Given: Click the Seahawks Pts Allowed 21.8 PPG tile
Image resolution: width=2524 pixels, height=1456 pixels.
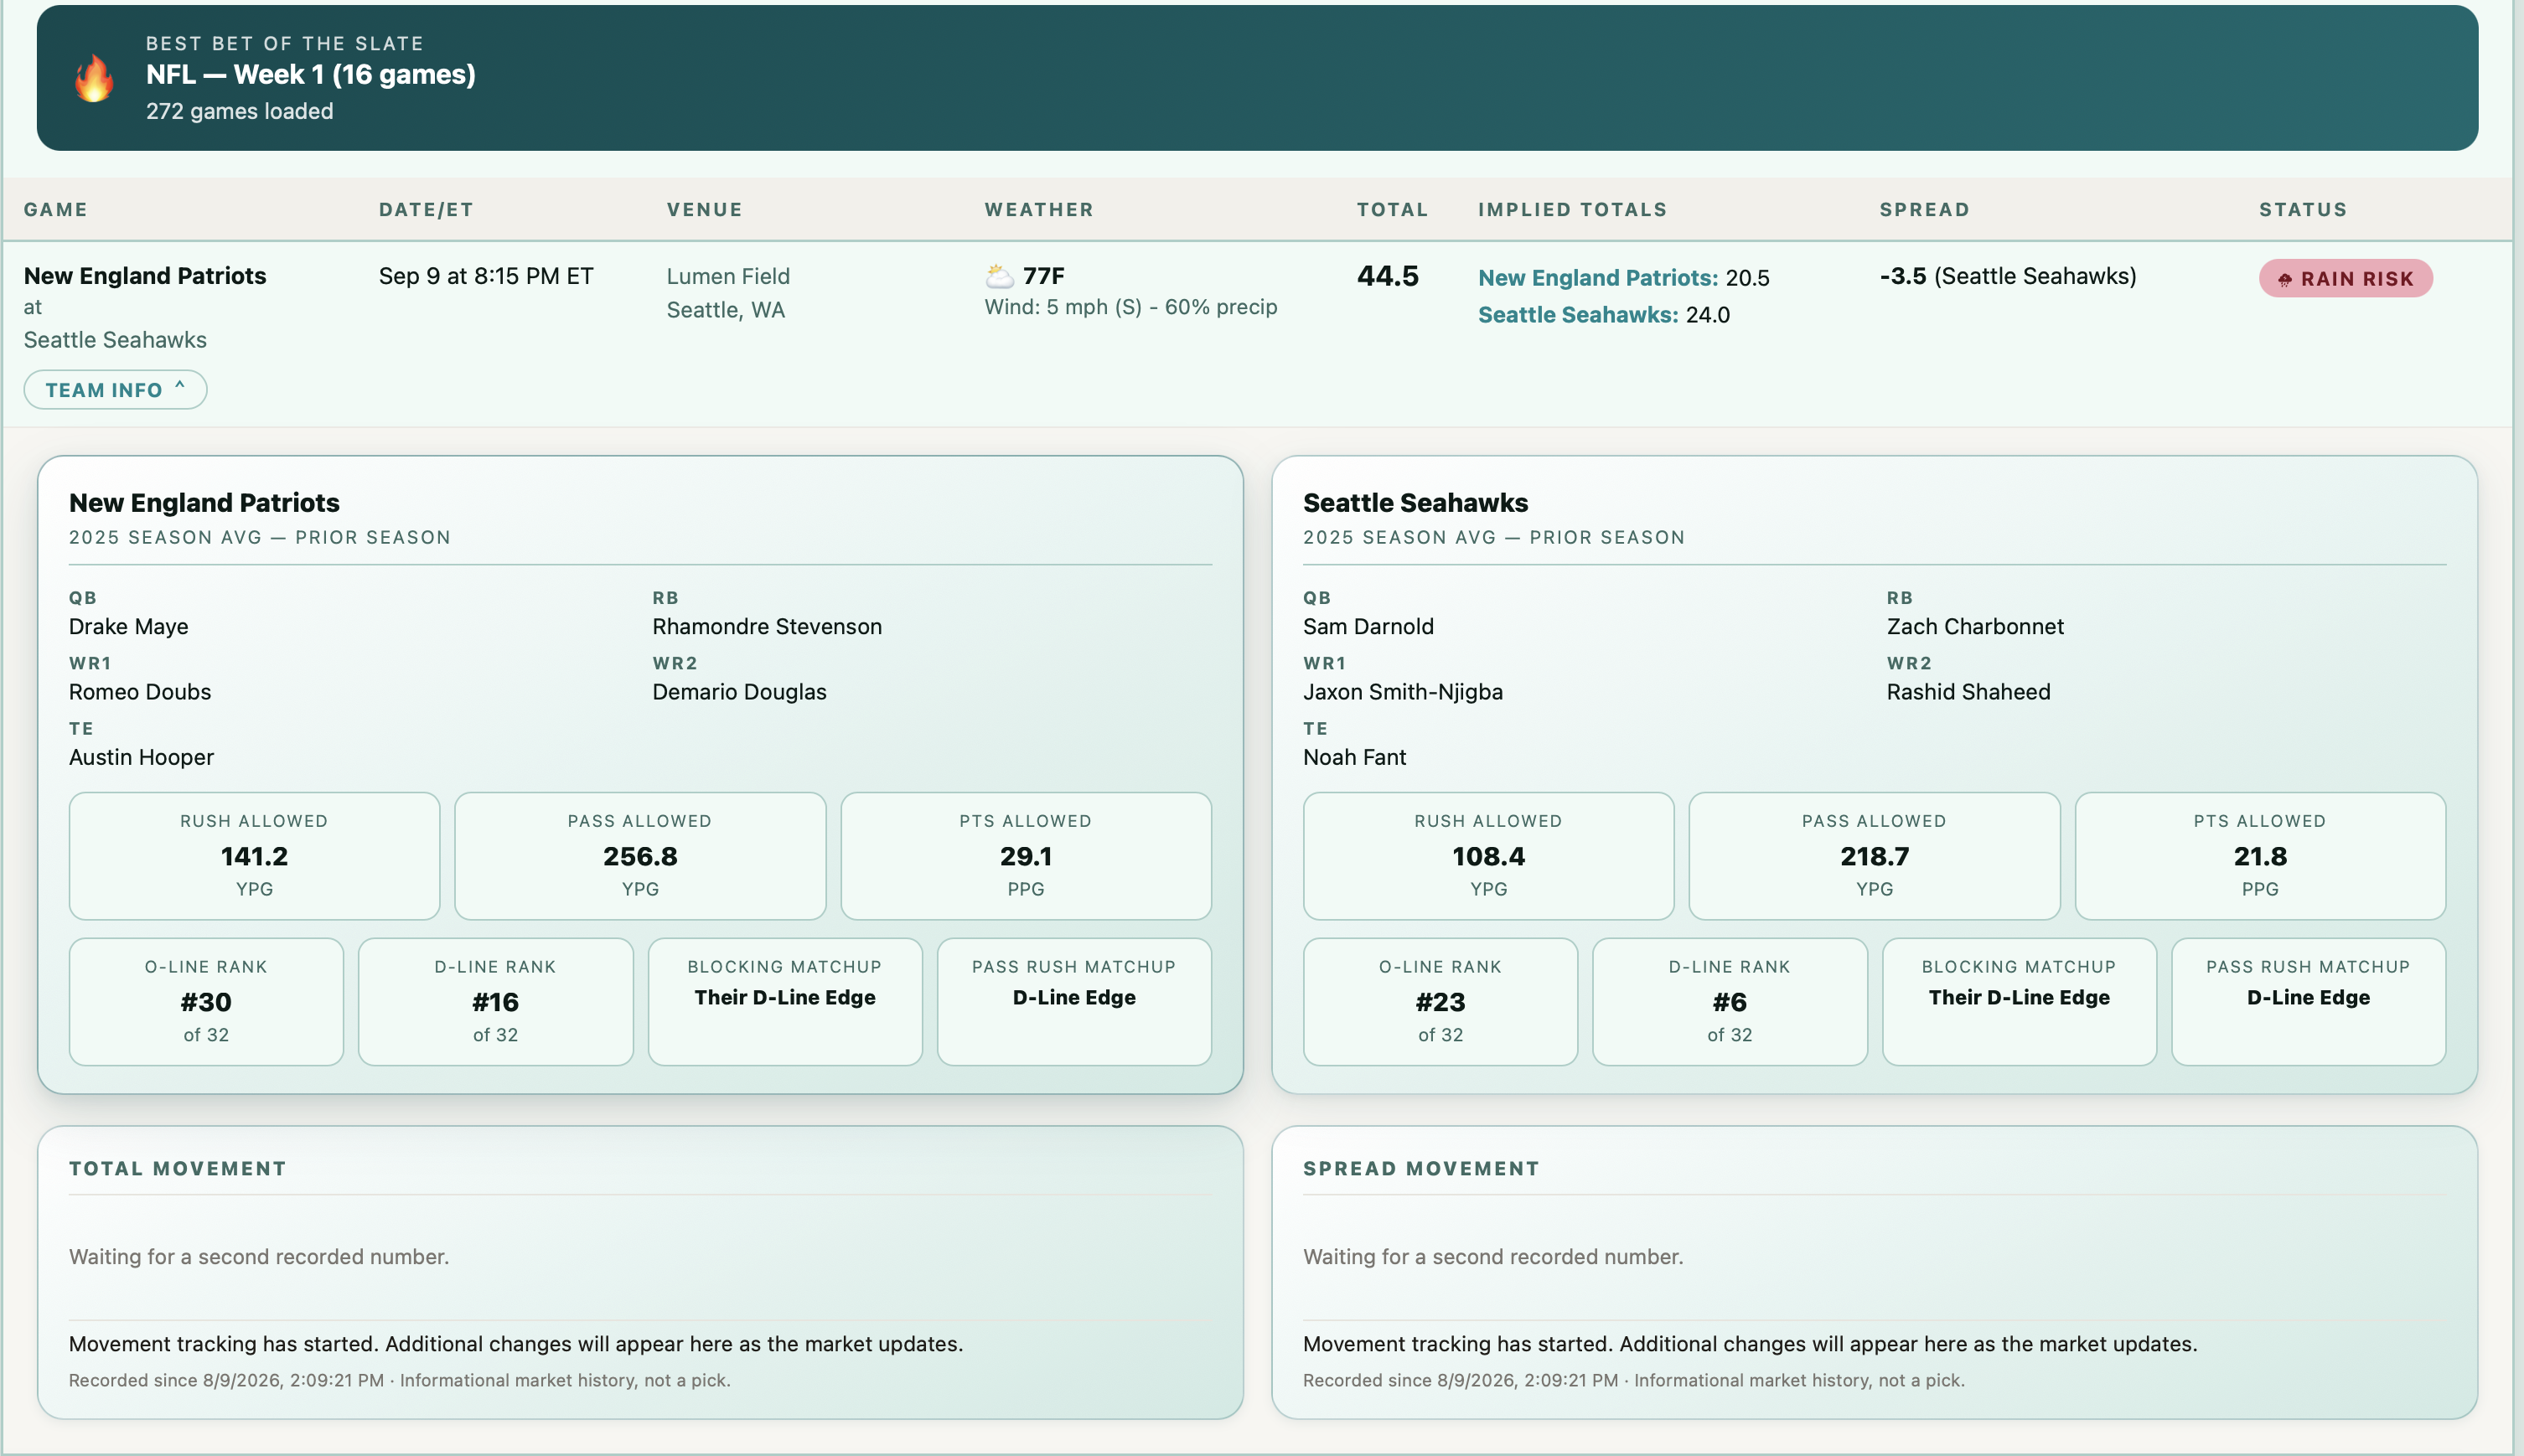Looking at the screenshot, I should pyautogui.click(x=2260, y=856).
